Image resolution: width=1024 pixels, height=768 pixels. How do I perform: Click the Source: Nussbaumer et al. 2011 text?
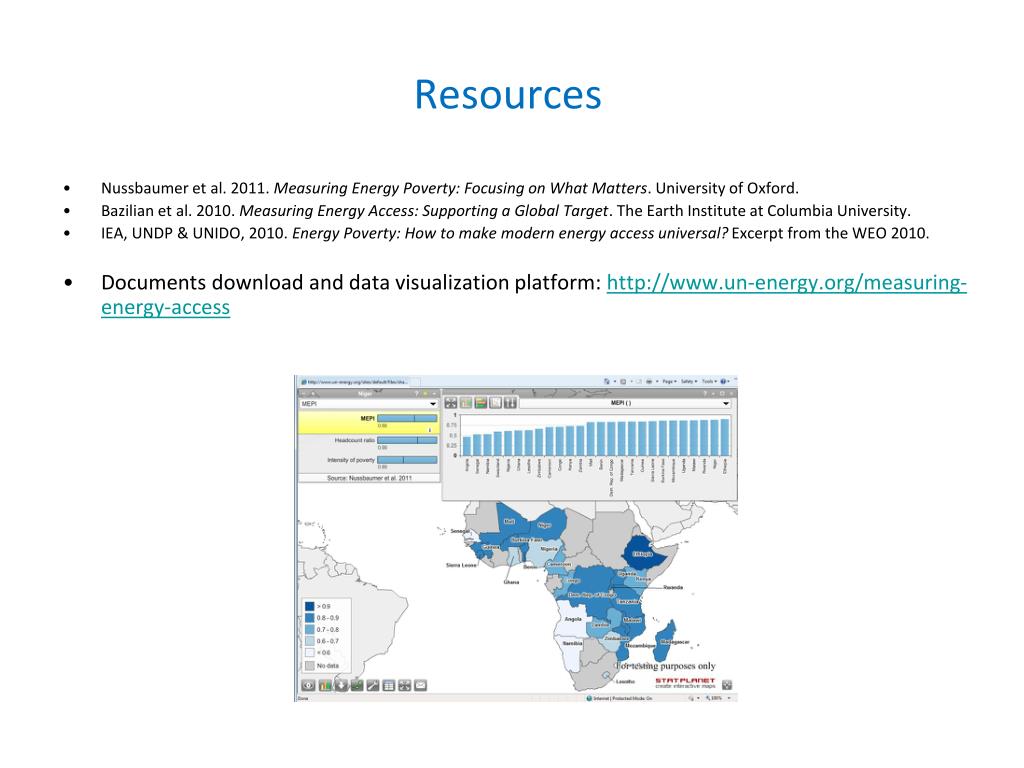pos(370,478)
